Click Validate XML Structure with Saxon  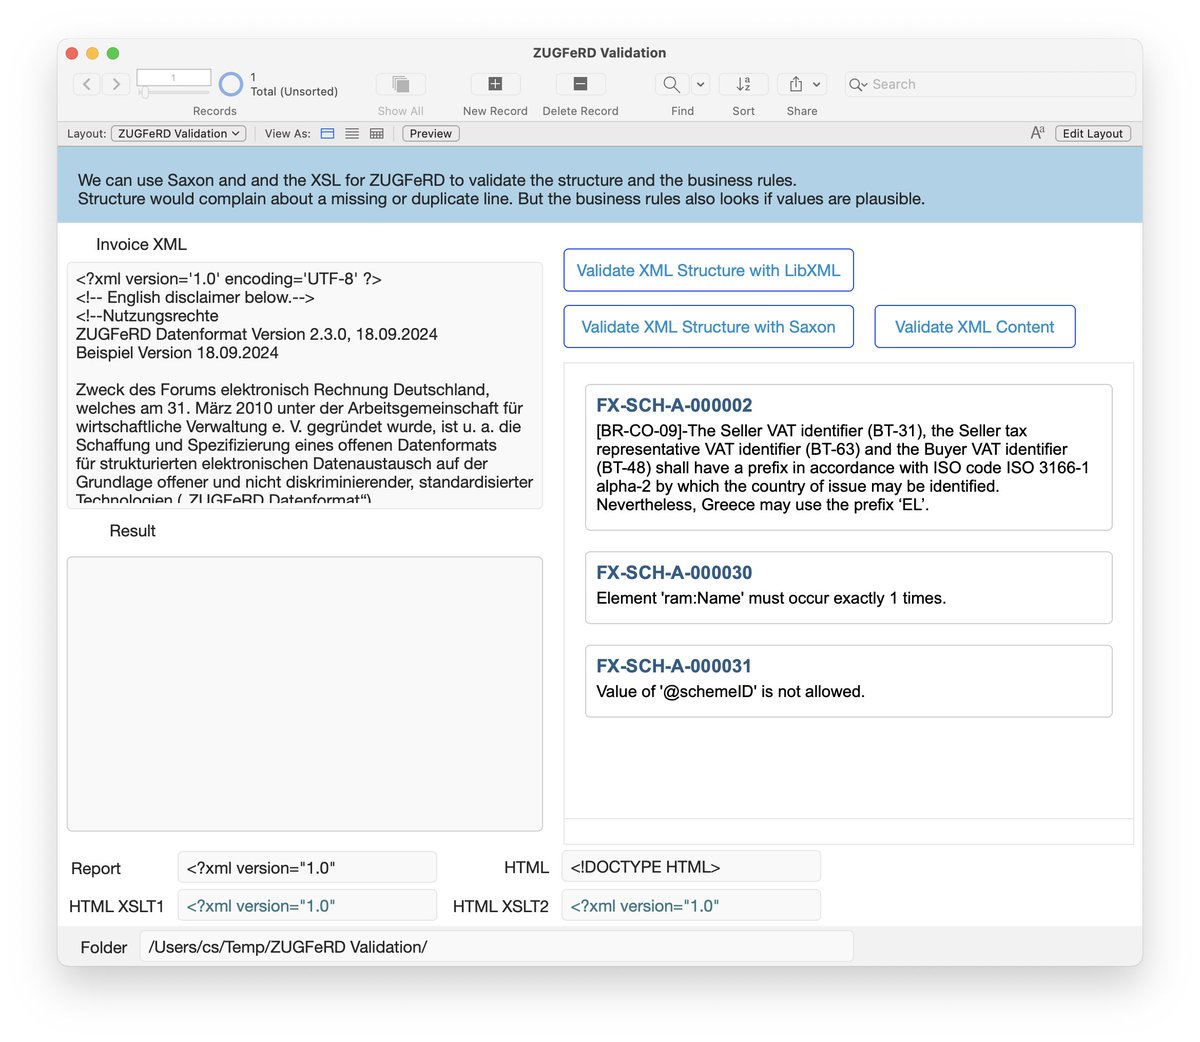708,327
